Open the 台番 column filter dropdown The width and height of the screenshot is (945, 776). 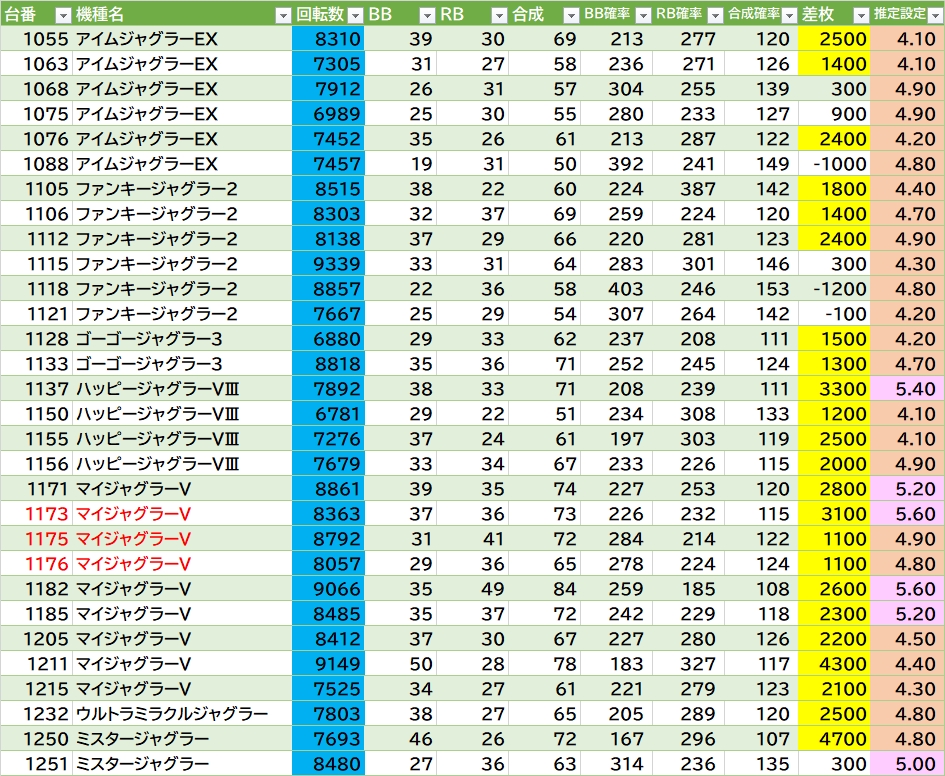tap(63, 16)
